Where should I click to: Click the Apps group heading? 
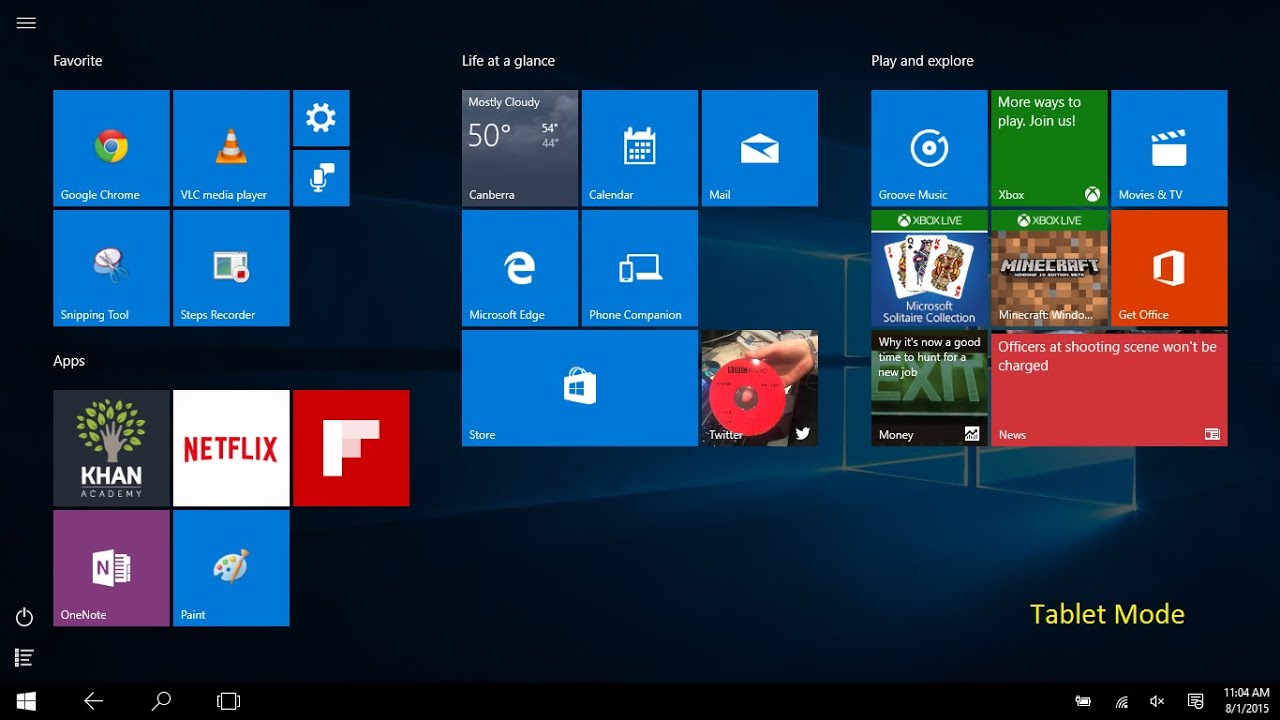click(x=69, y=361)
